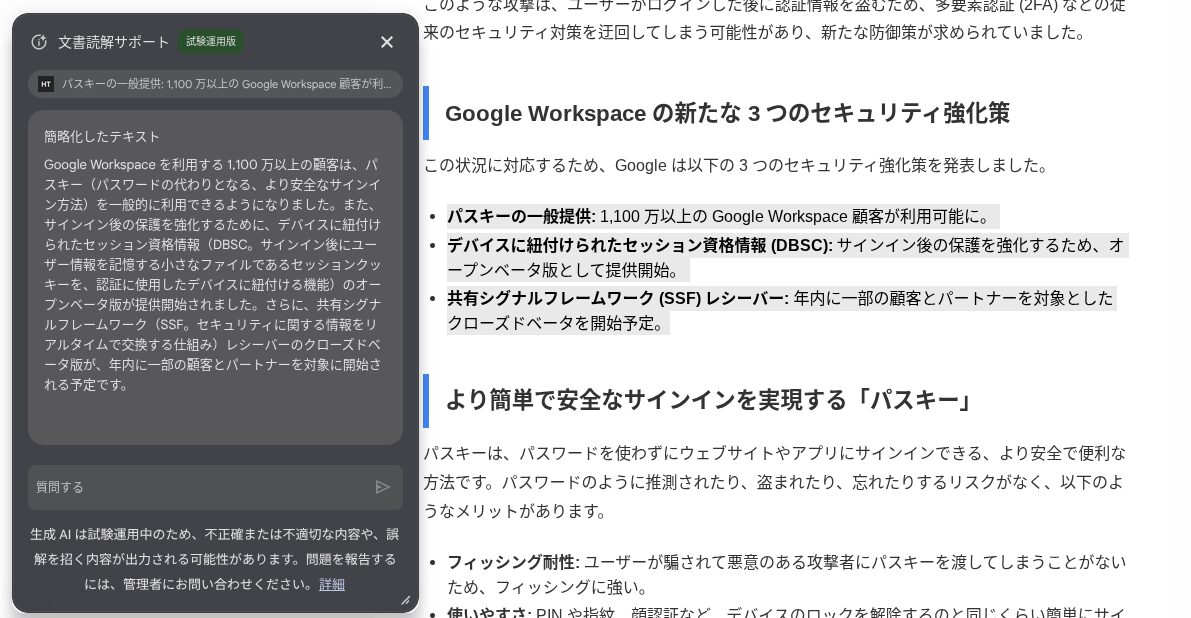Click the 使いやすさ bullet text
Screen dimensions: 1191x618
[787, 612]
